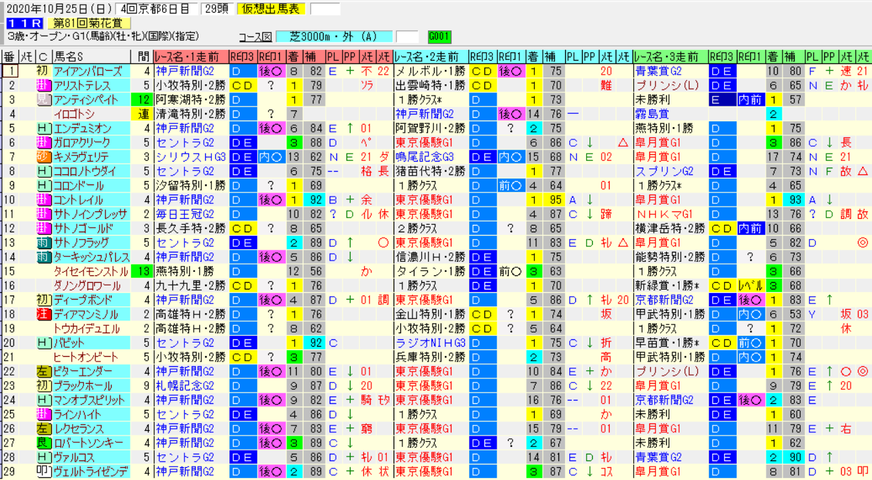Click the 雨 badge beside サトノフラッグ
Viewport: 872px width, 480px height.
pos(43,243)
